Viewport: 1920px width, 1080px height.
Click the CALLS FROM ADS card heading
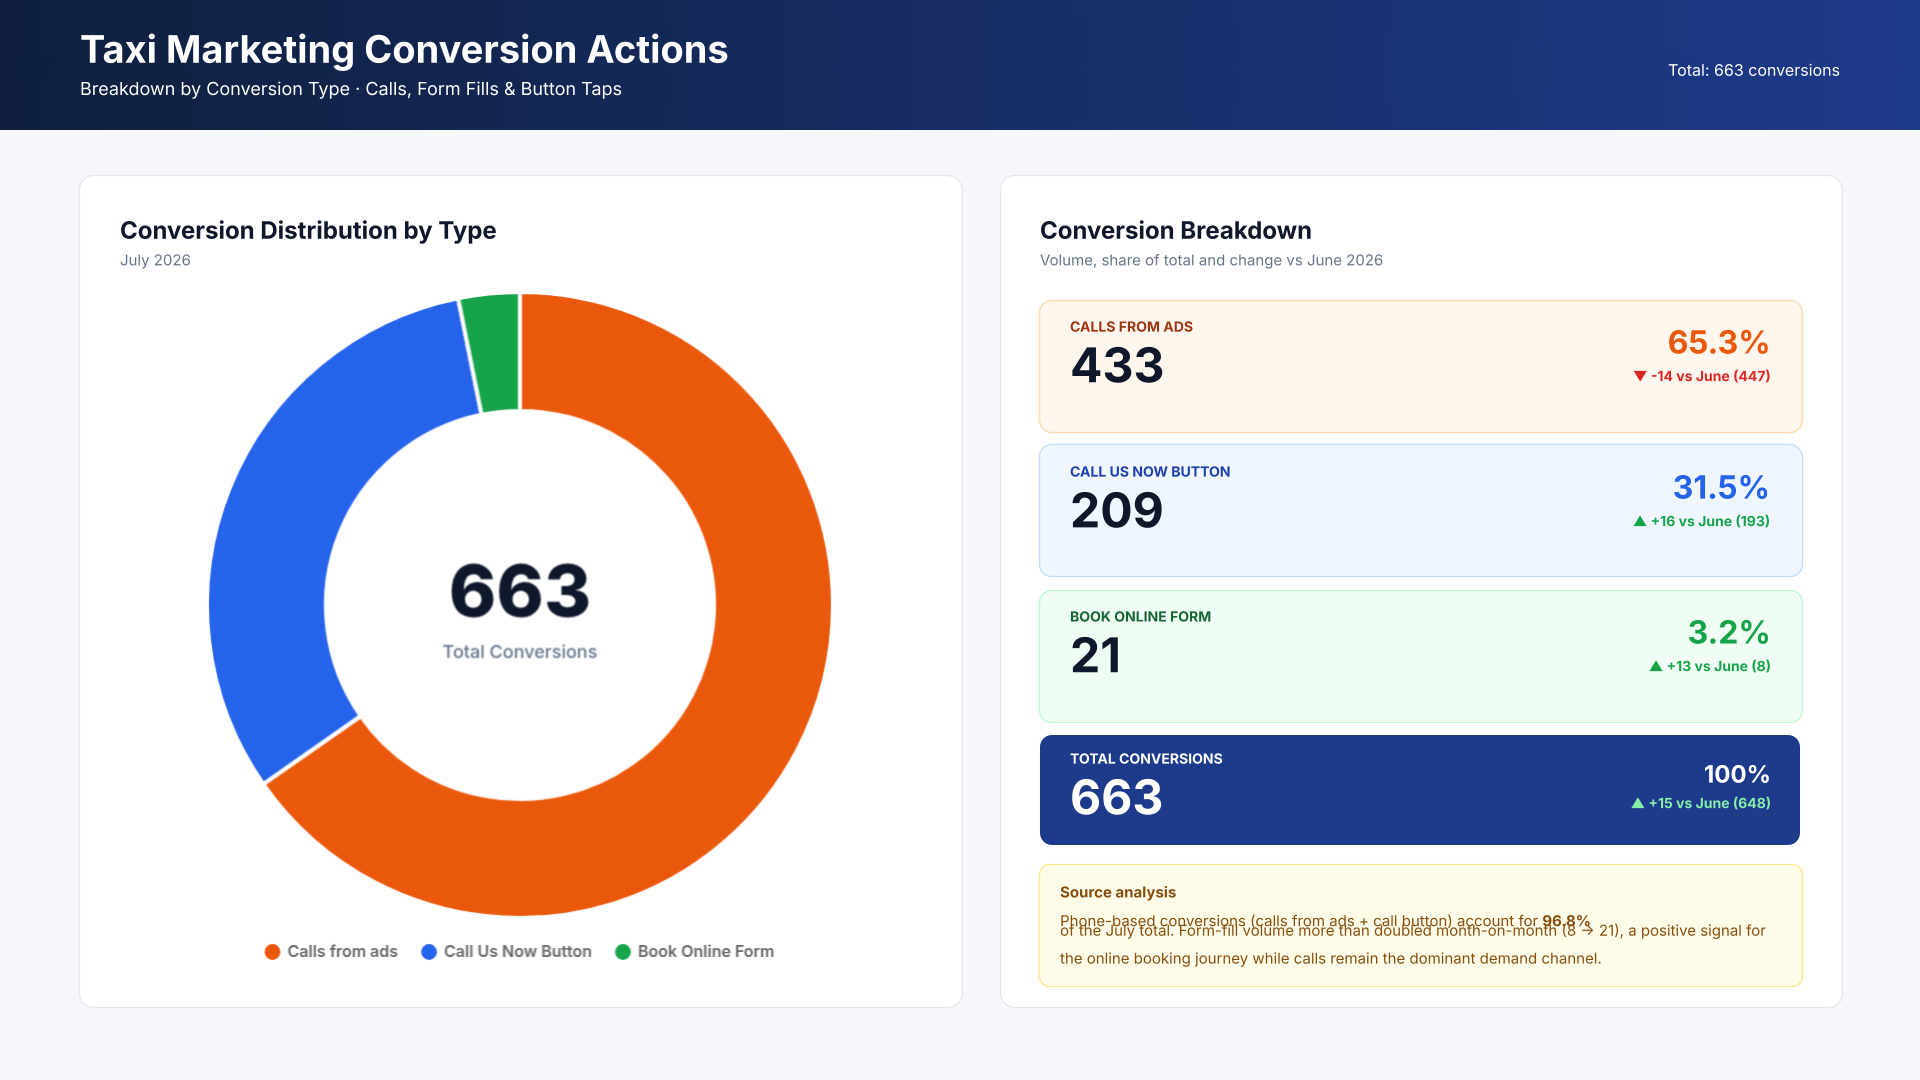1131,327
